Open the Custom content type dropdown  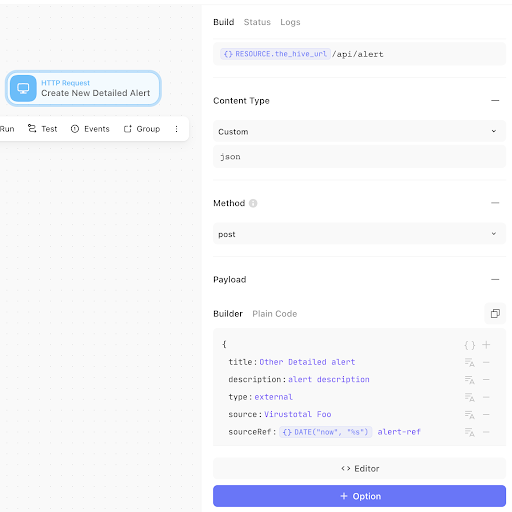(x=359, y=131)
